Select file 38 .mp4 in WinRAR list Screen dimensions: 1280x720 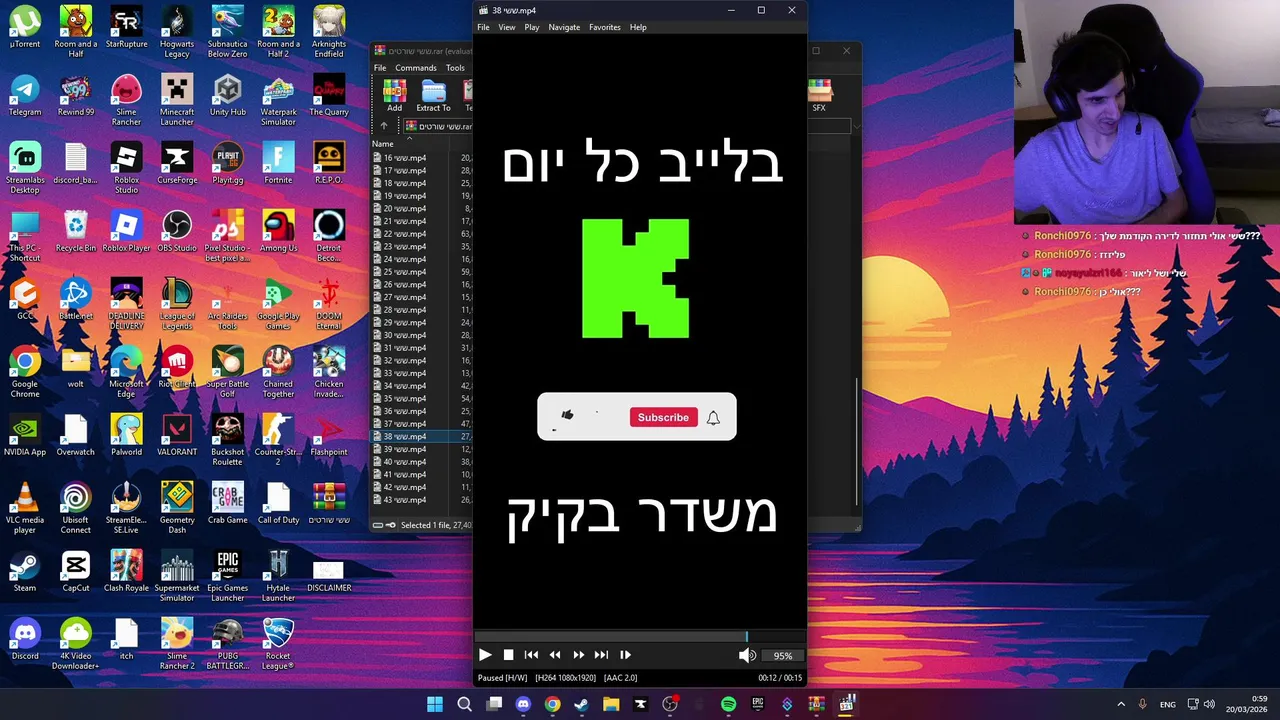coord(405,437)
